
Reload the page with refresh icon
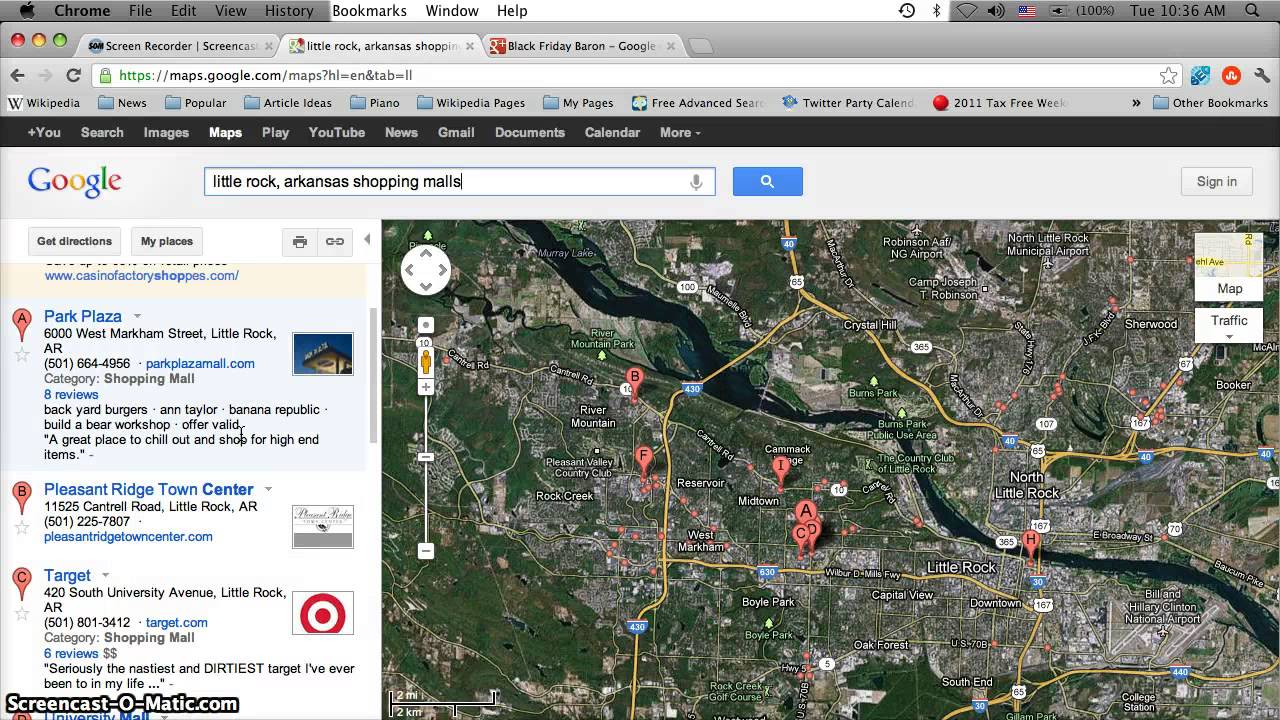(x=73, y=75)
